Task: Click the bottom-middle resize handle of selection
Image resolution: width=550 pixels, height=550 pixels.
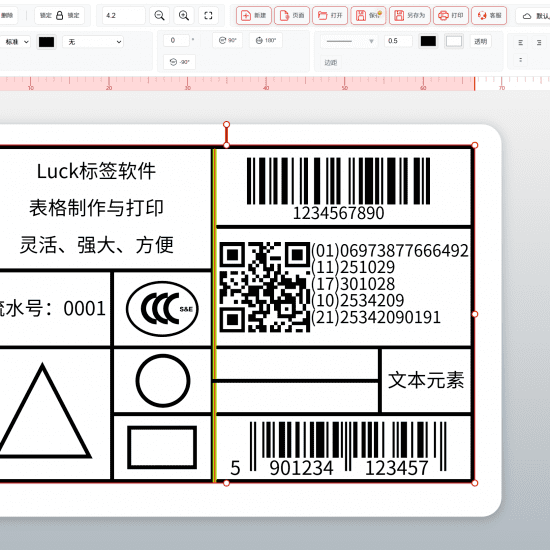Action: (x=227, y=483)
